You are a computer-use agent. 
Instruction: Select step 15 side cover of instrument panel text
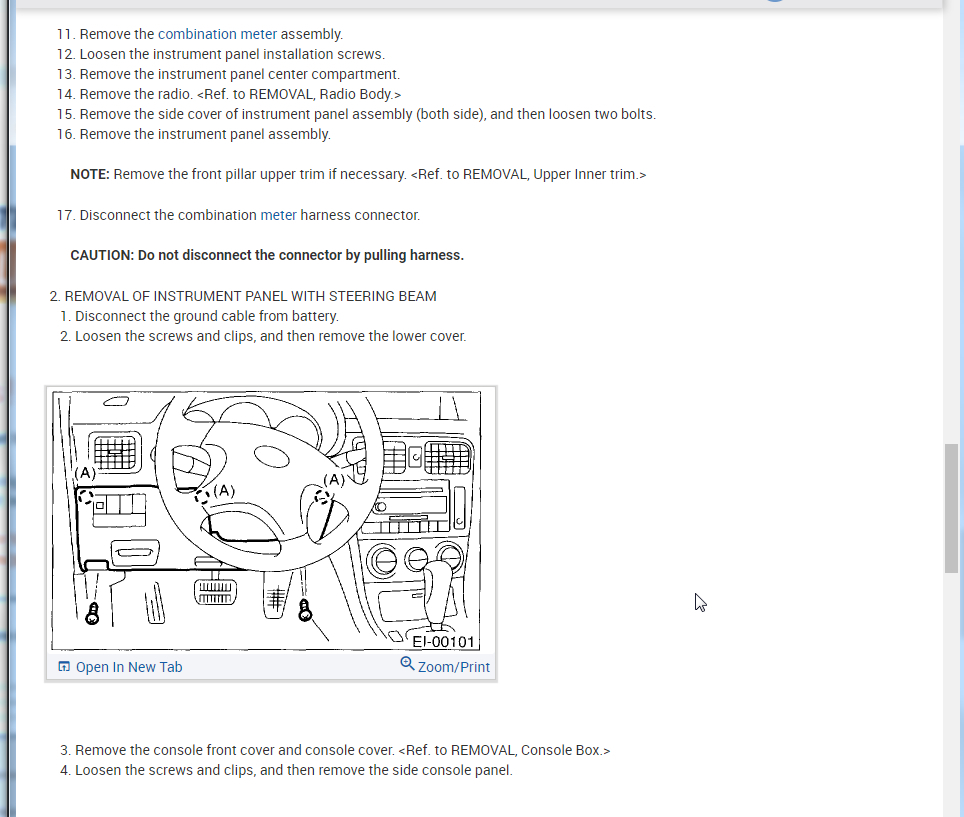coord(356,114)
